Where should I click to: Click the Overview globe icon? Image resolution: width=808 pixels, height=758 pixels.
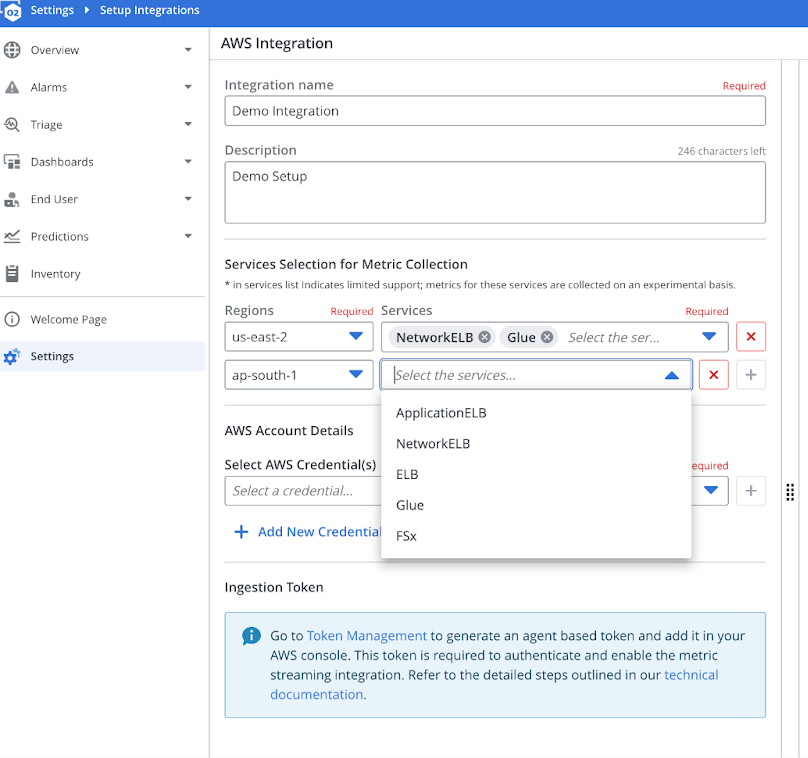coord(12,50)
